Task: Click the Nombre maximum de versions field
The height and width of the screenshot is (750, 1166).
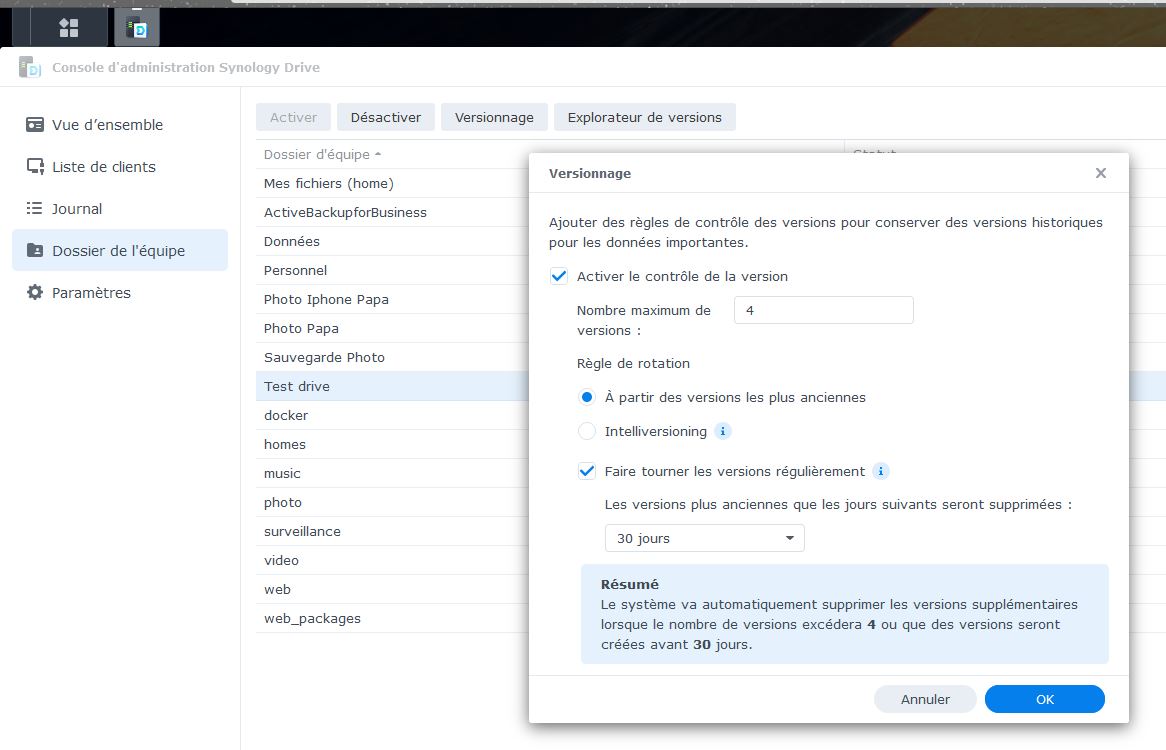Action: click(x=823, y=310)
